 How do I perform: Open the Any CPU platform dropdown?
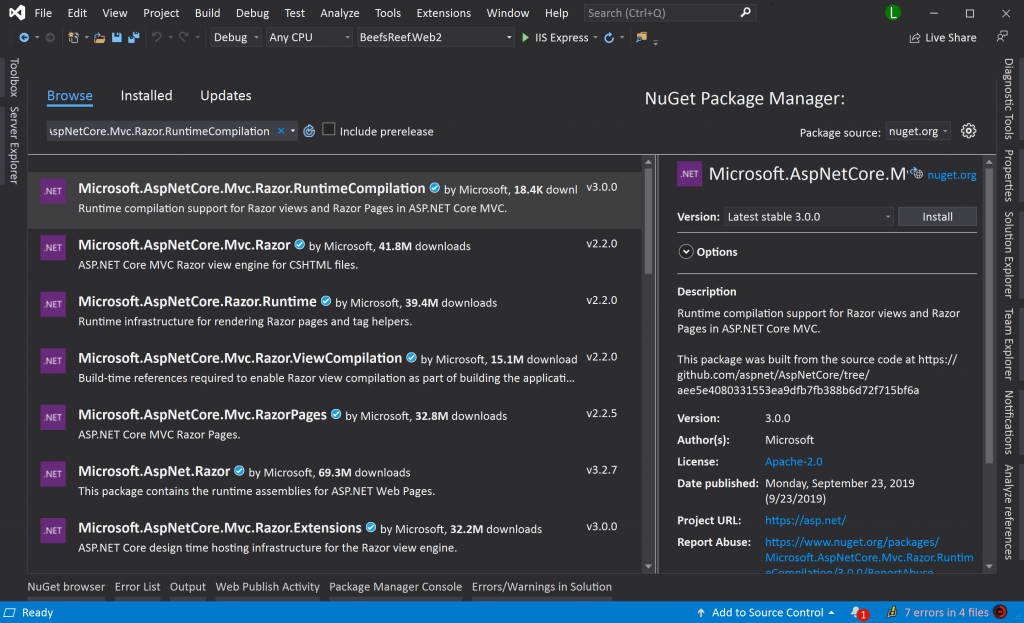coord(309,37)
